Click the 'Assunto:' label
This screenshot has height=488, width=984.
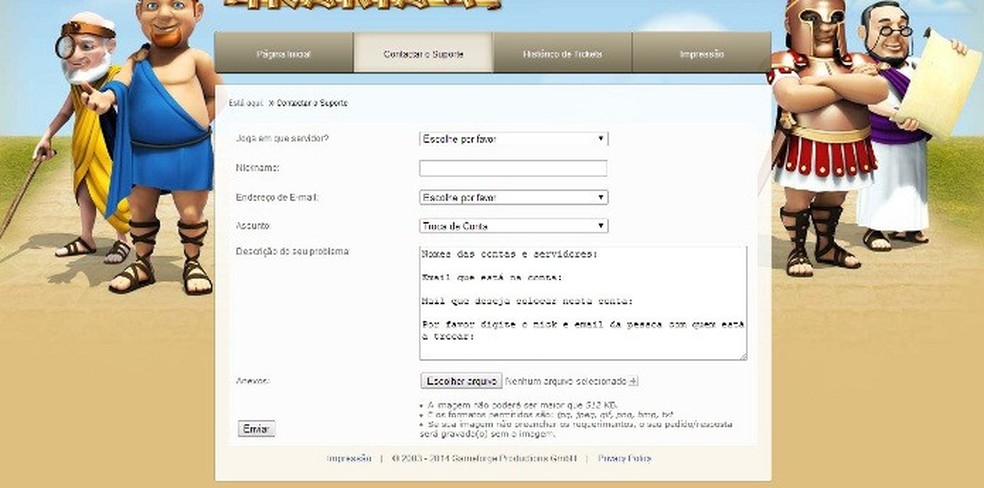point(253,225)
